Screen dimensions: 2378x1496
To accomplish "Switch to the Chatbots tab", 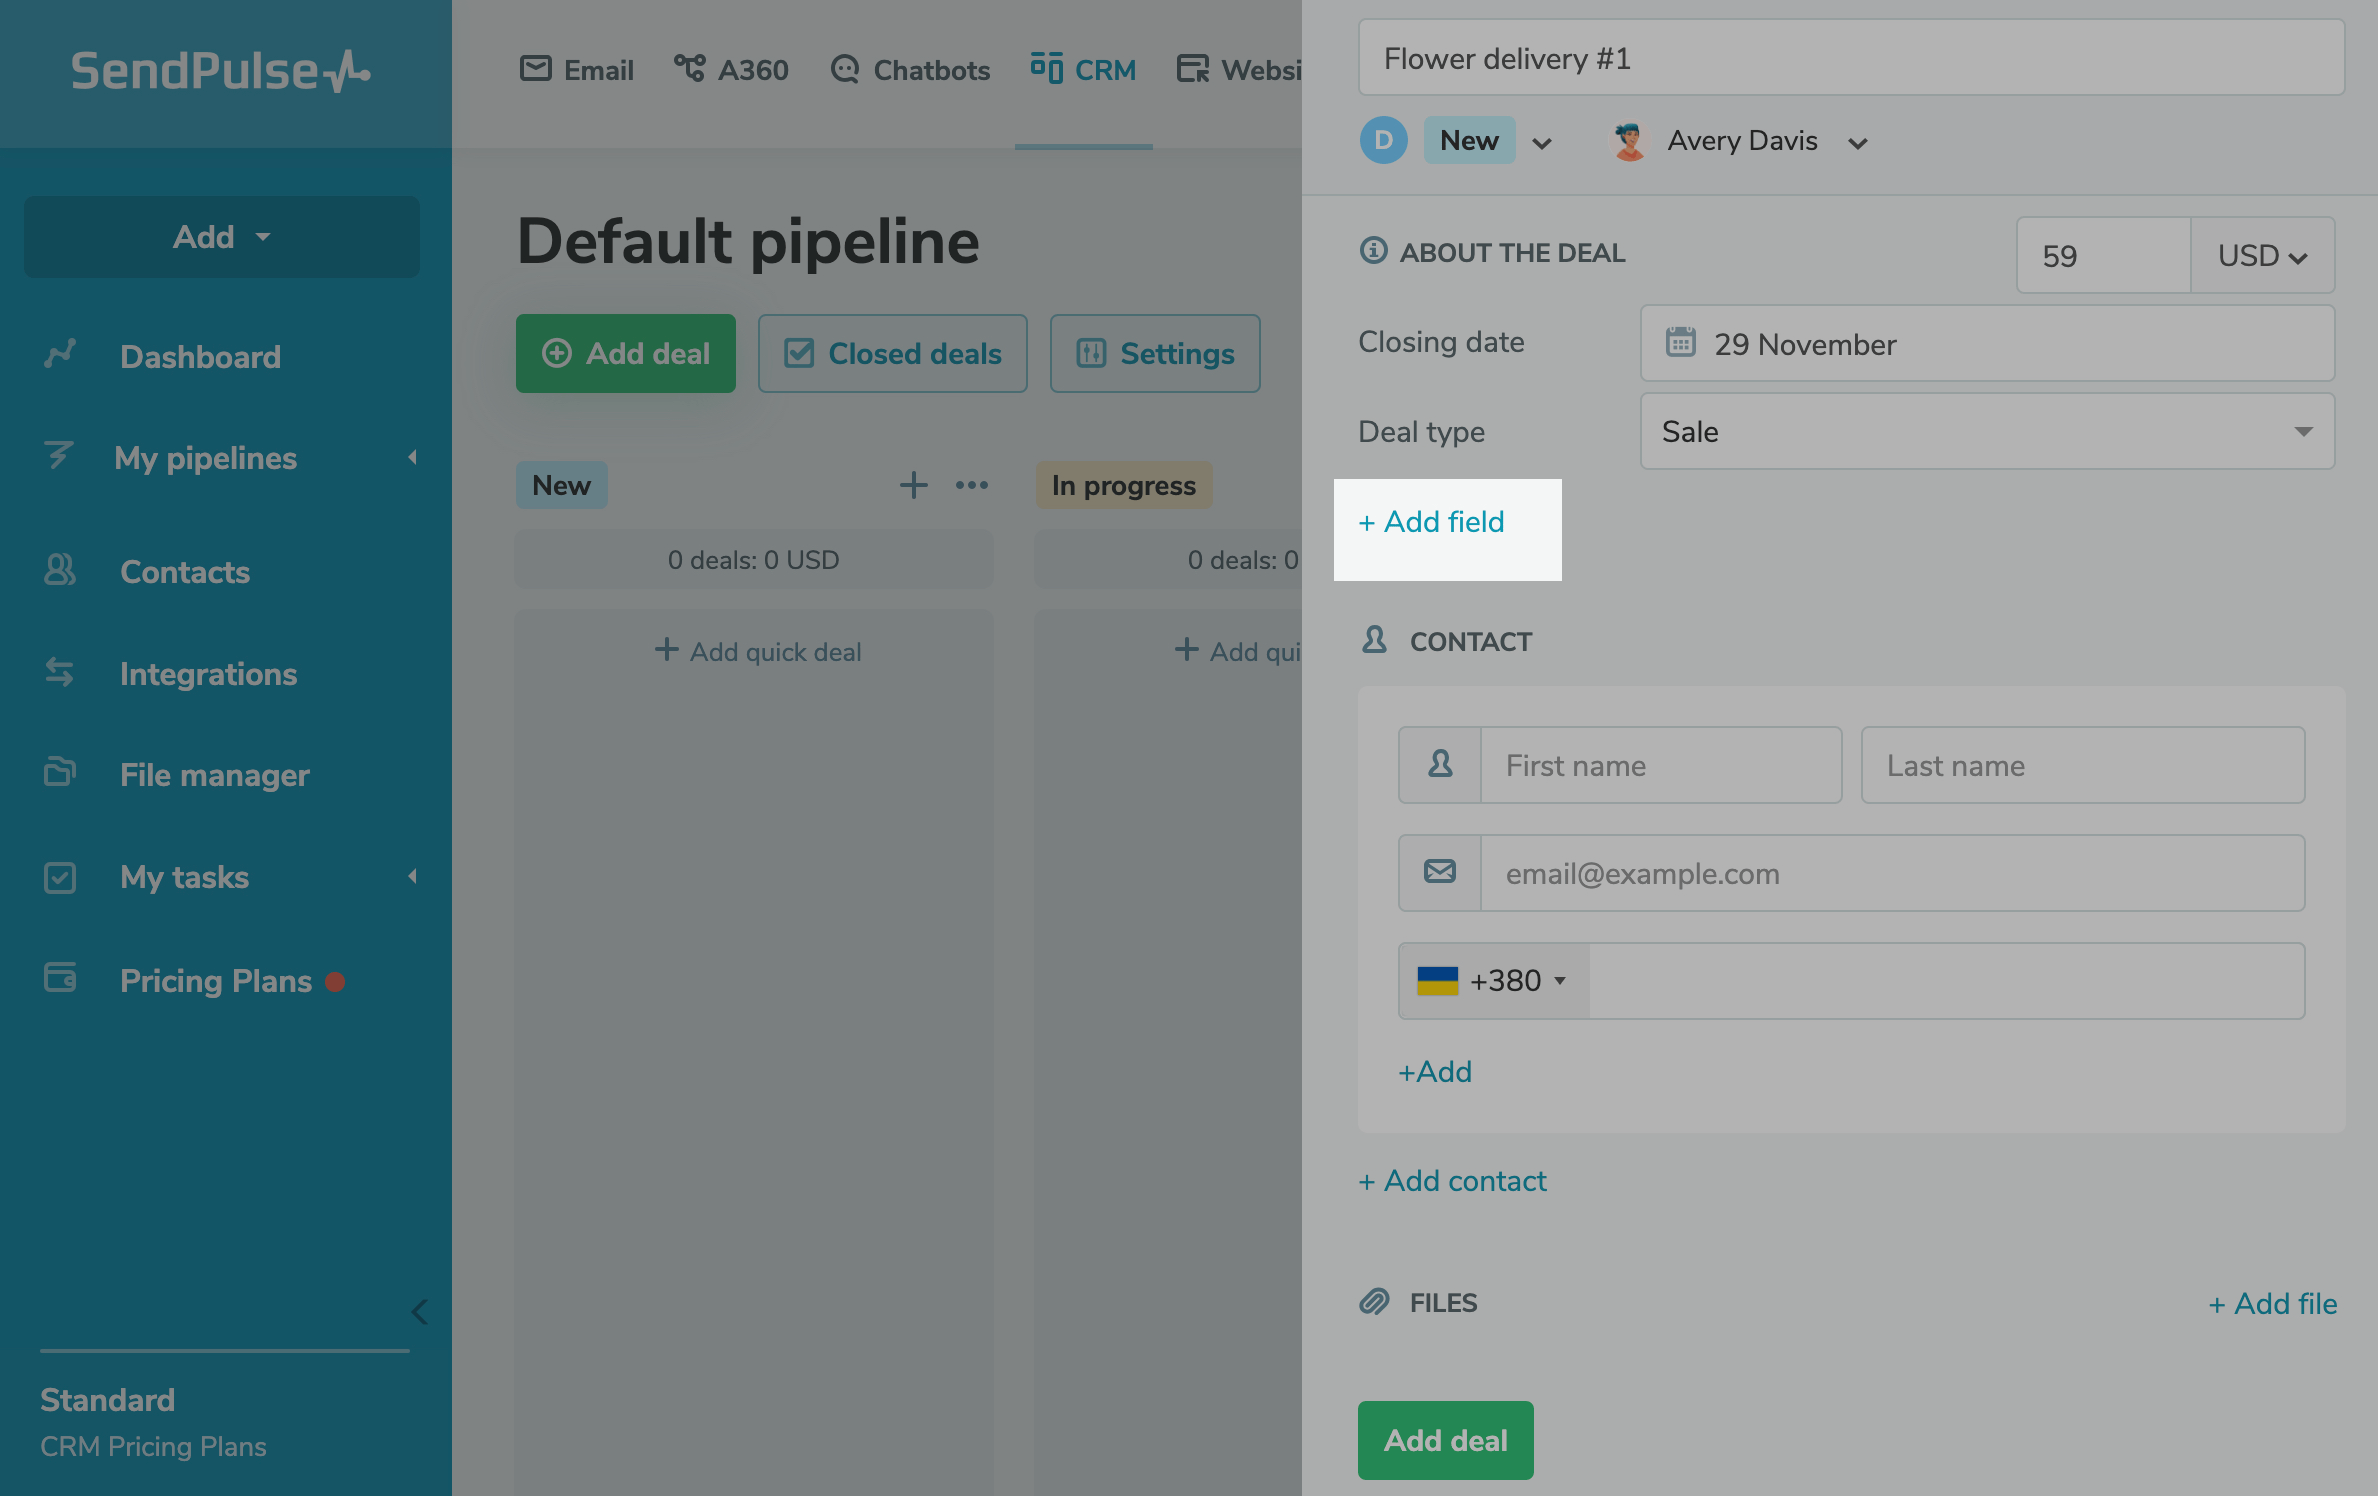I will point(910,70).
